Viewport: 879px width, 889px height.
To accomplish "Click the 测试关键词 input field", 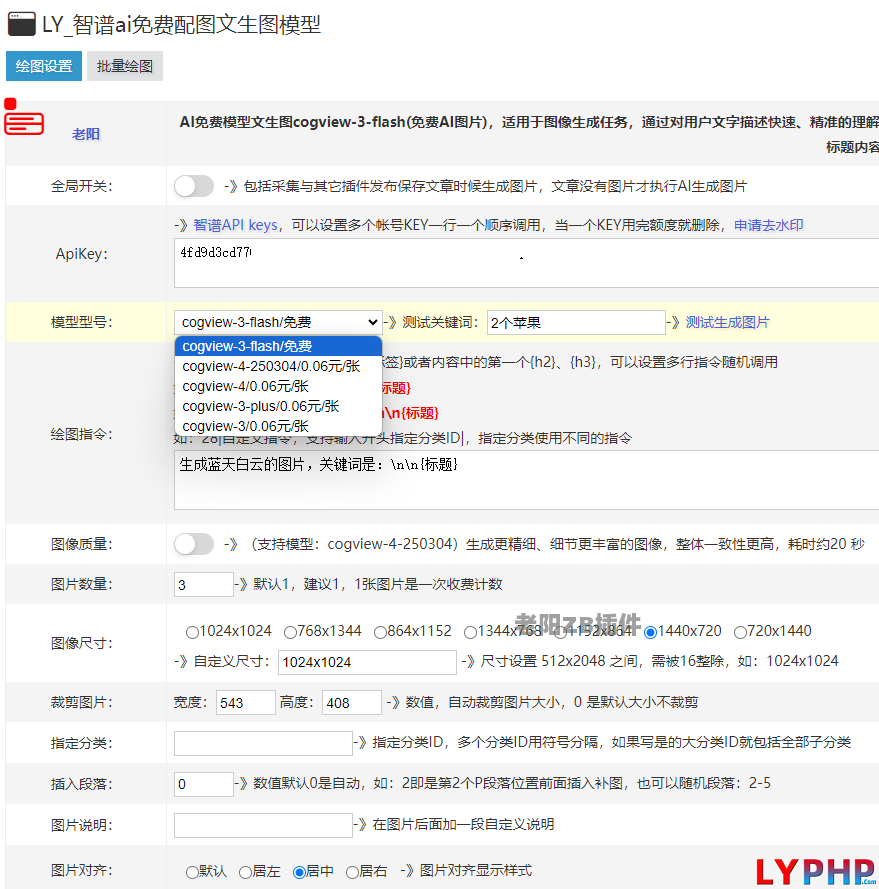I will click(576, 322).
